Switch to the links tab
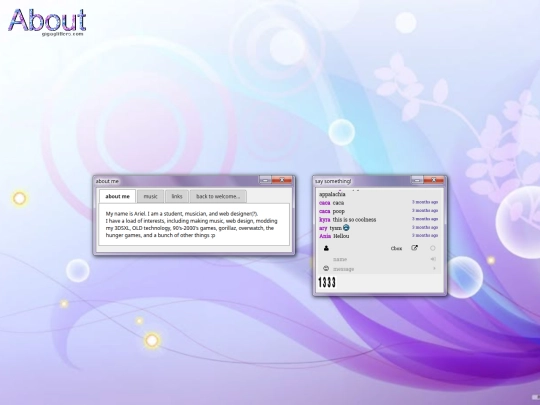Image resolution: width=540 pixels, height=405 pixels. tap(177, 196)
